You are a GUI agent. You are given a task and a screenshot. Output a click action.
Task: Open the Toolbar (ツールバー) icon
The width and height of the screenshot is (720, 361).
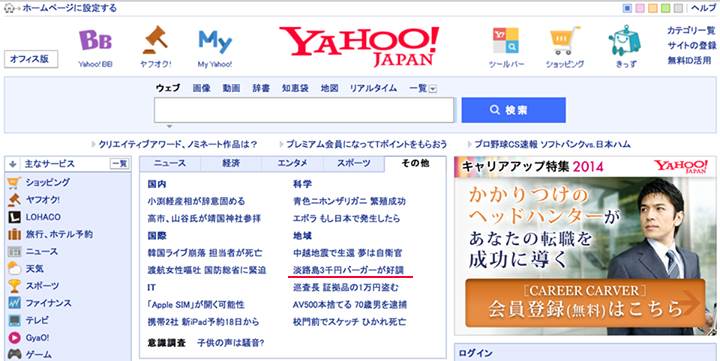[x=506, y=41]
